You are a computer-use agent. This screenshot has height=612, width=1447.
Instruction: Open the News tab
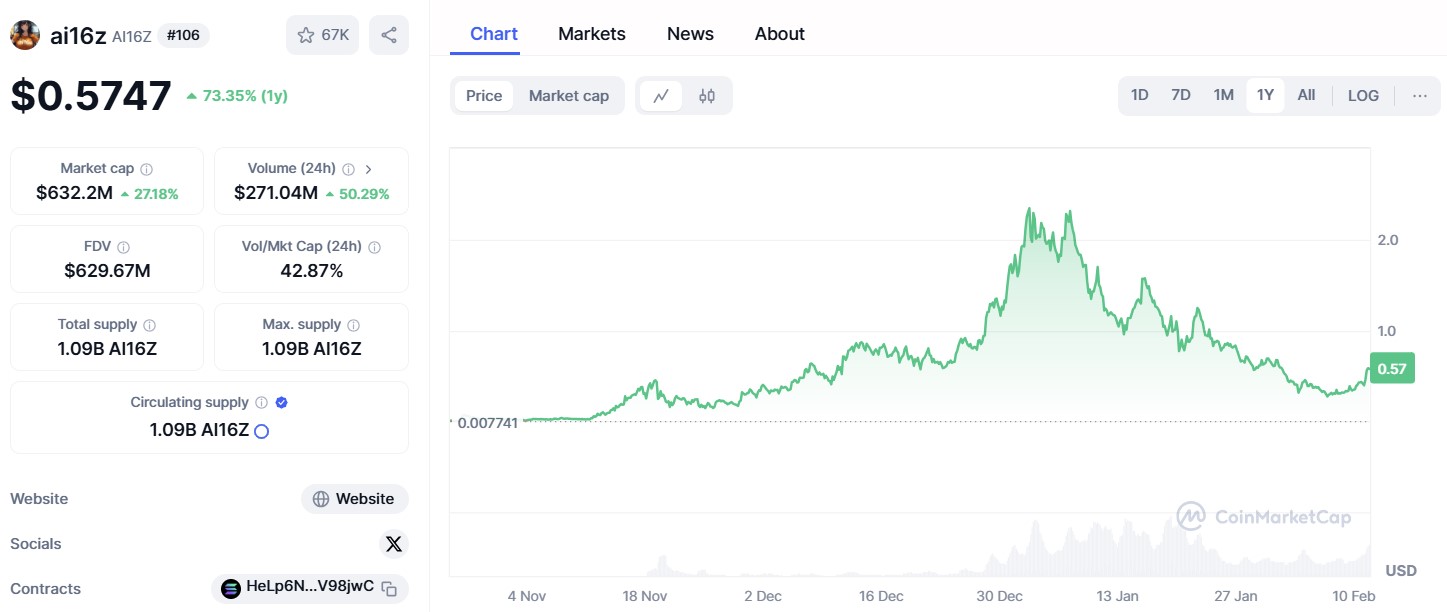pos(690,34)
